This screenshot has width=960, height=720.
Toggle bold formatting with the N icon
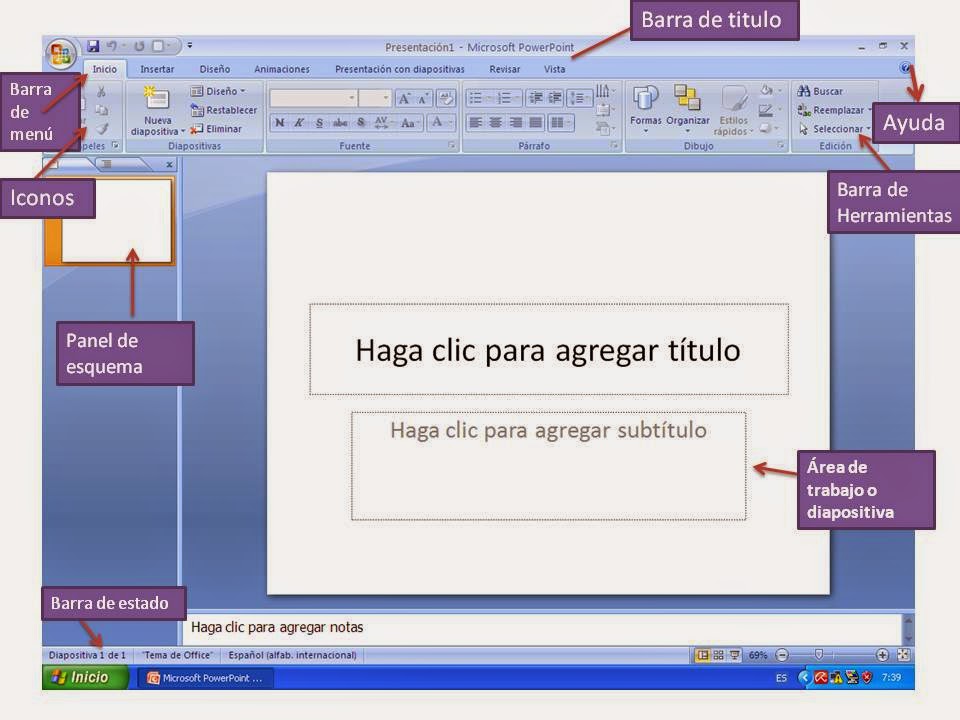279,123
